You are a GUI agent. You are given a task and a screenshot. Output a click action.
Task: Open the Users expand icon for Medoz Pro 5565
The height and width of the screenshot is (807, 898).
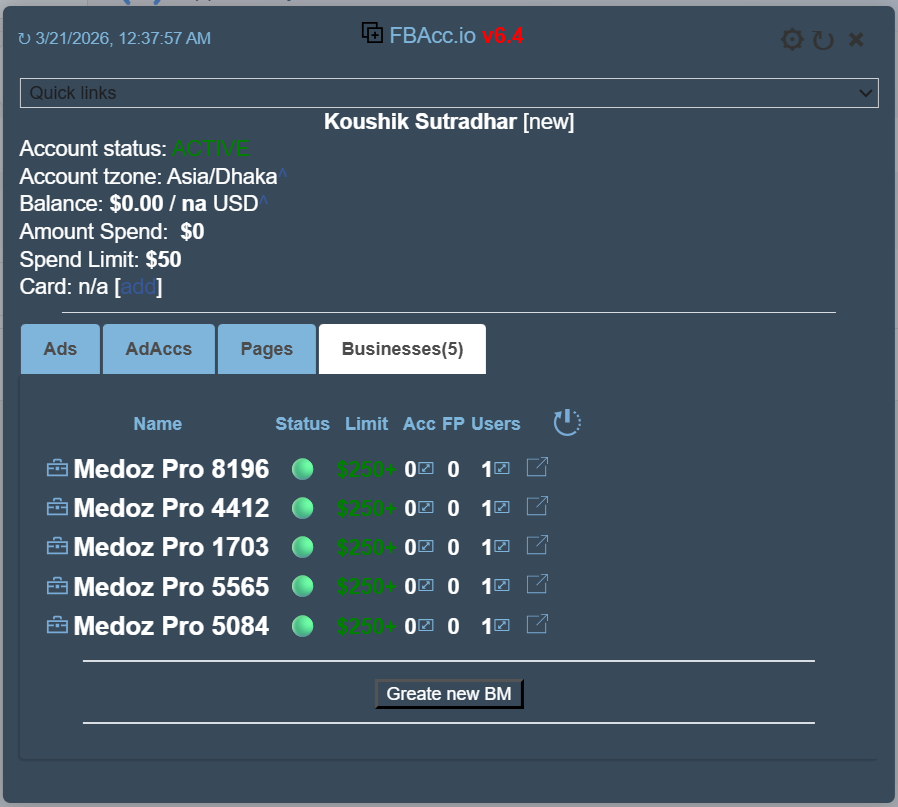(502, 585)
